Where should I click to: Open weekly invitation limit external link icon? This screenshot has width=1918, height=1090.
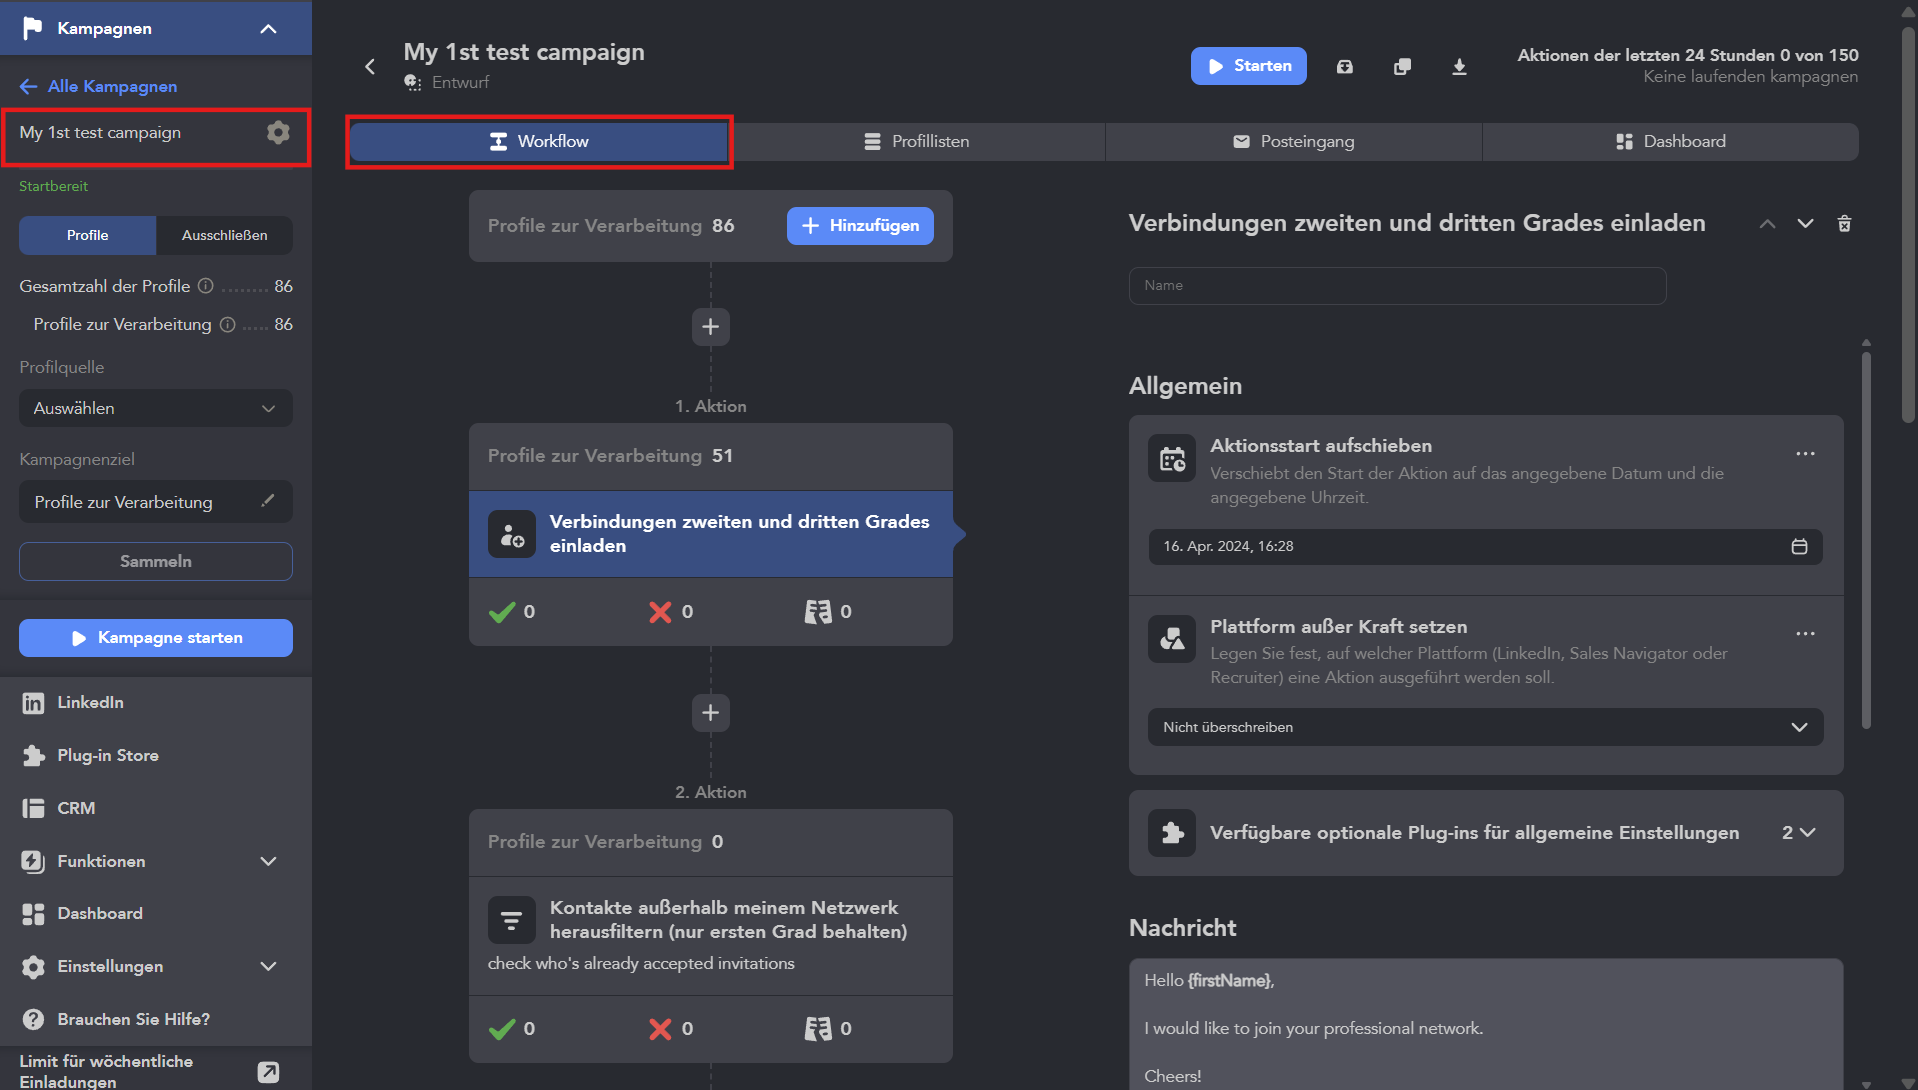tap(268, 1072)
